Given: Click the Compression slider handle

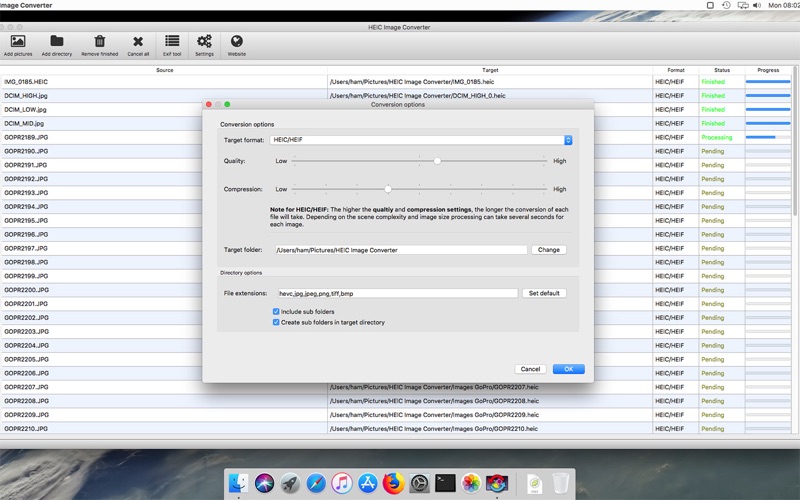Looking at the screenshot, I should (388, 189).
